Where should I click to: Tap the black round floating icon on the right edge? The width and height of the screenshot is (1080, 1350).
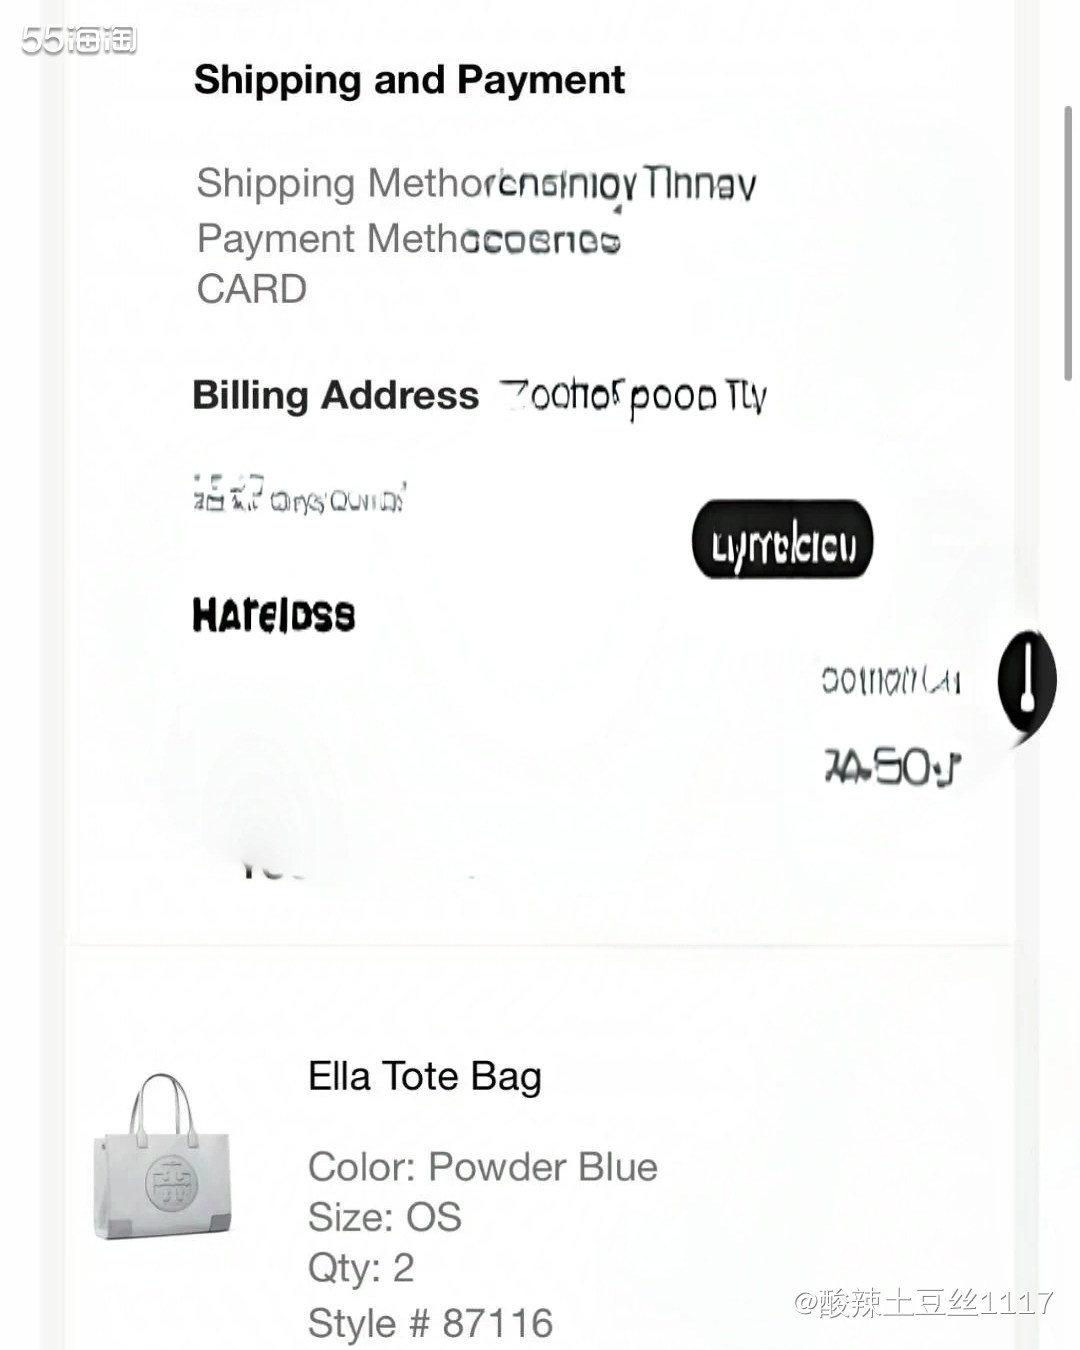[1027, 683]
